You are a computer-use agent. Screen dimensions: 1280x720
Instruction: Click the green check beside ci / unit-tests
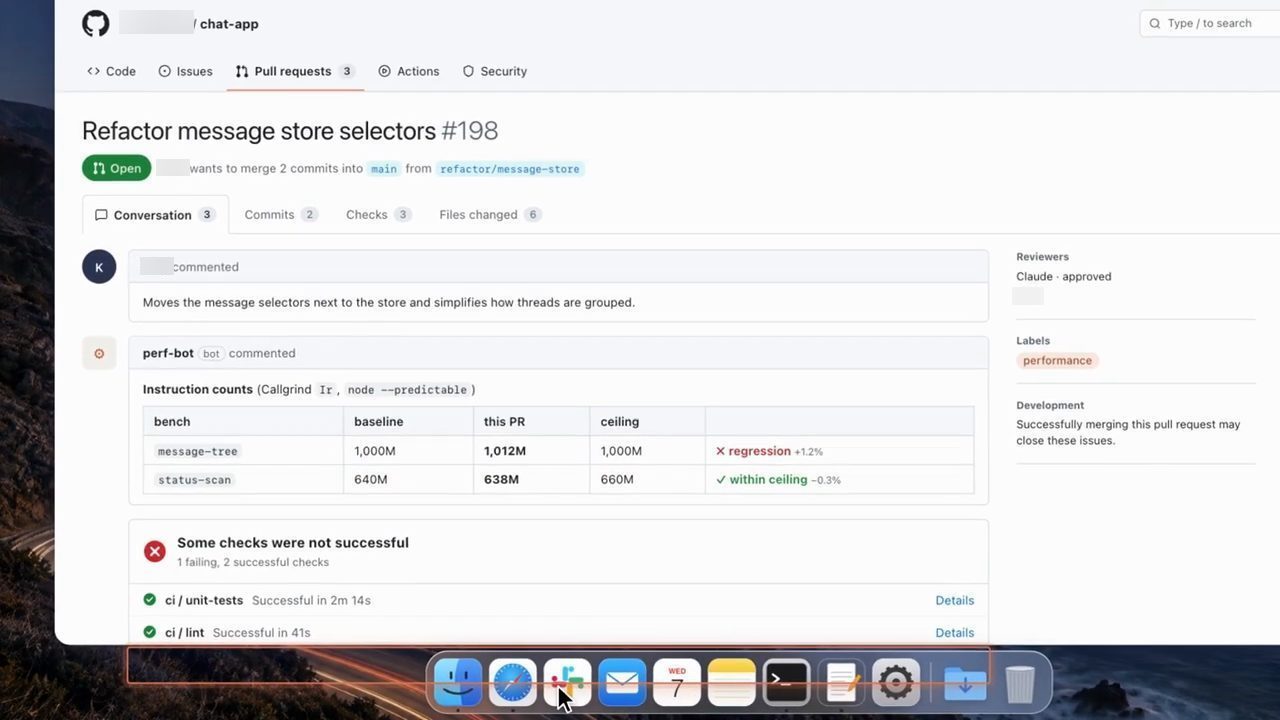[x=150, y=600]
